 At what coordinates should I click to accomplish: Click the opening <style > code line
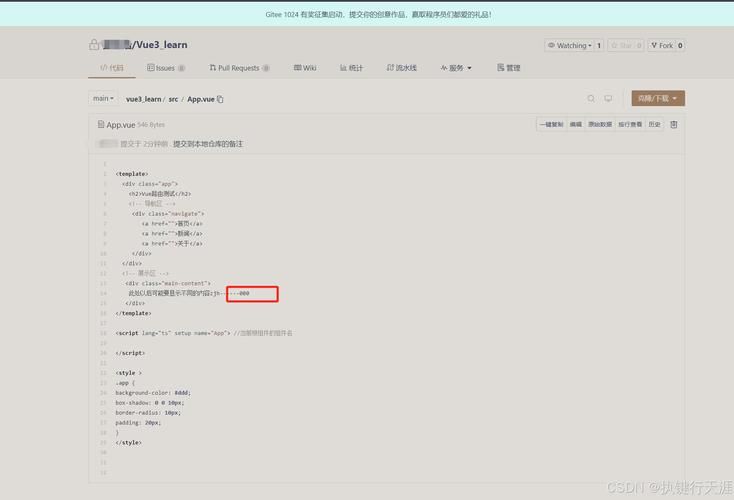point(128,373)
